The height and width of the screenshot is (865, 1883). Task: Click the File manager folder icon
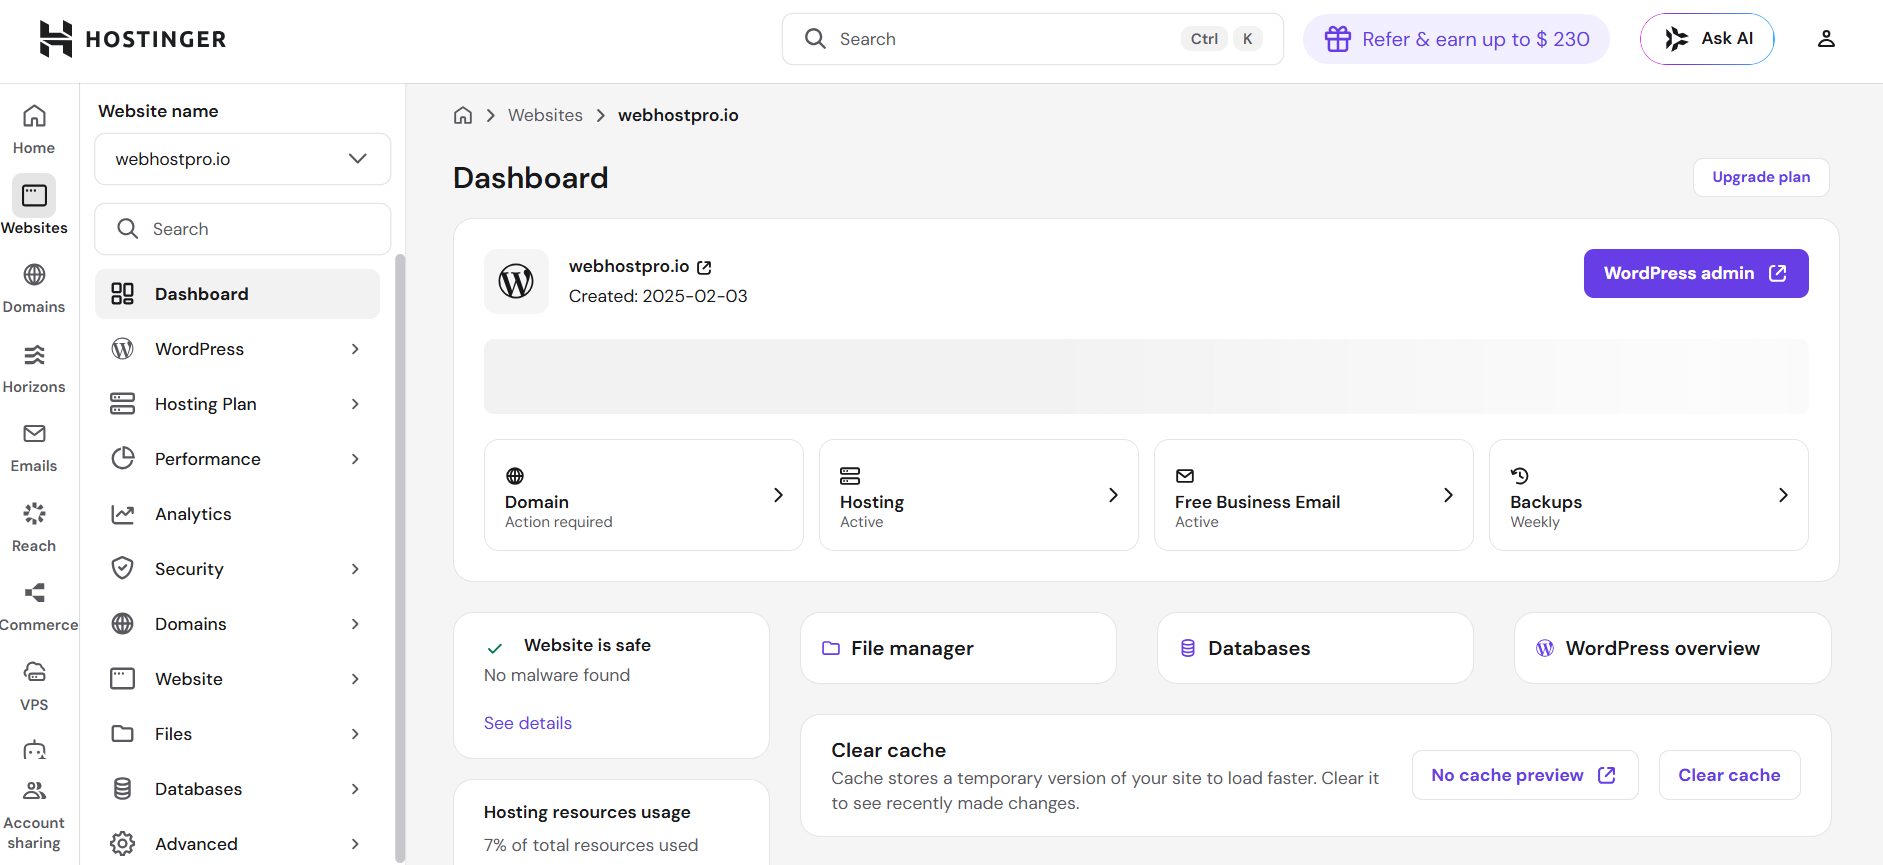click(x=831, y=648)
